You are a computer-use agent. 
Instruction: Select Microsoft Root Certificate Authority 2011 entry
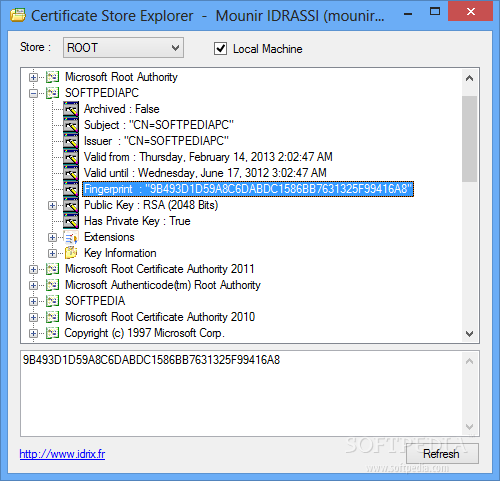pos(160,269)
